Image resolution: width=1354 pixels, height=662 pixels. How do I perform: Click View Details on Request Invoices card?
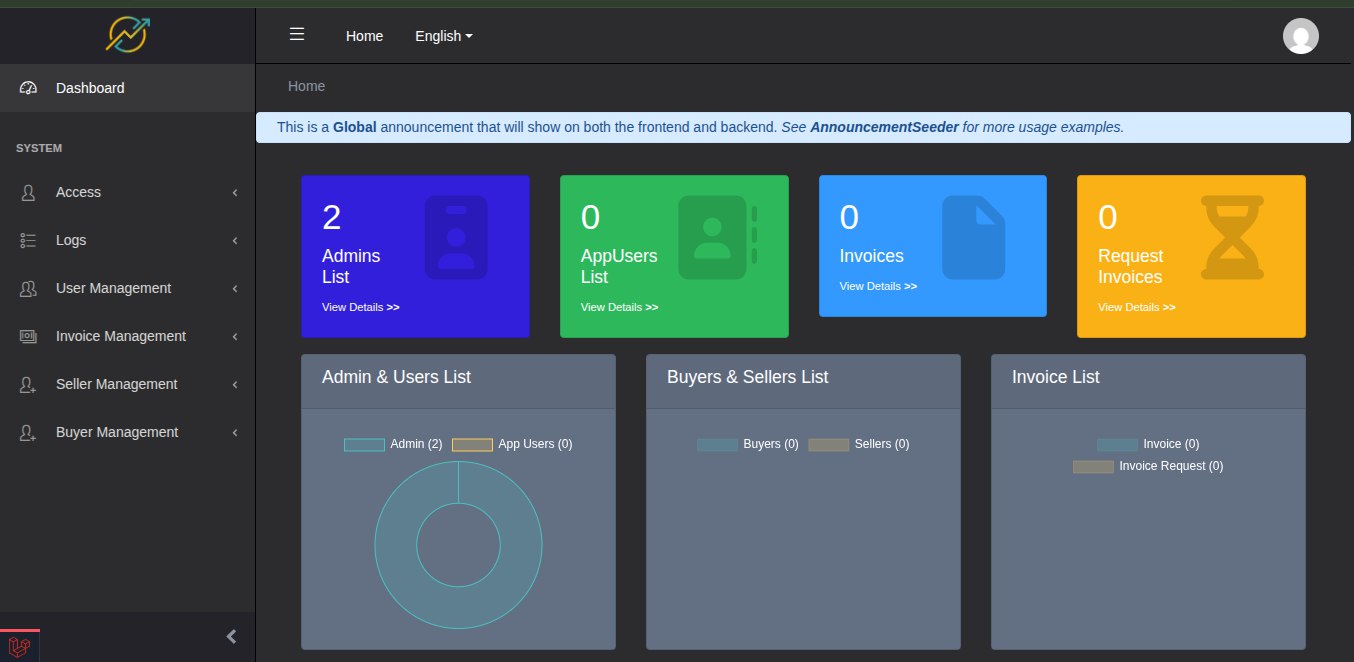[1136, 307]
